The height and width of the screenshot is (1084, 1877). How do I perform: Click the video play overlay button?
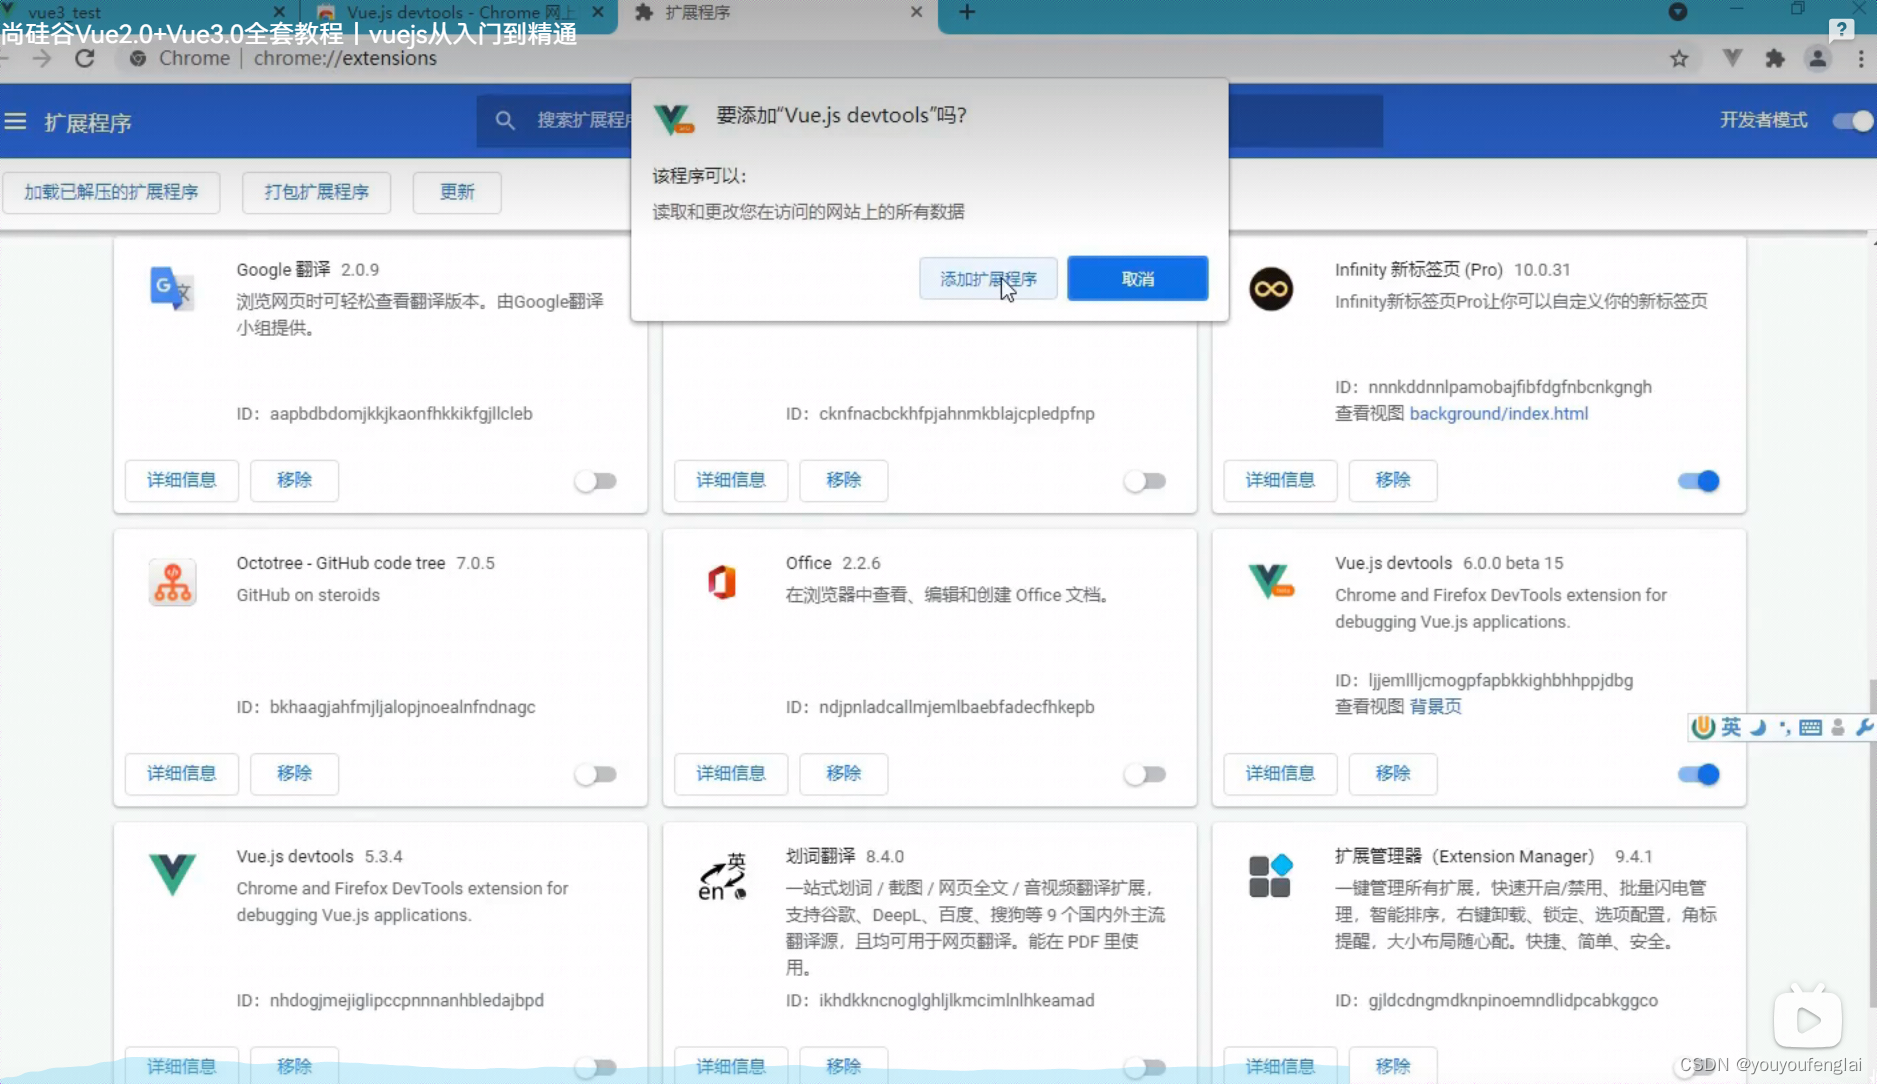1808,1020
